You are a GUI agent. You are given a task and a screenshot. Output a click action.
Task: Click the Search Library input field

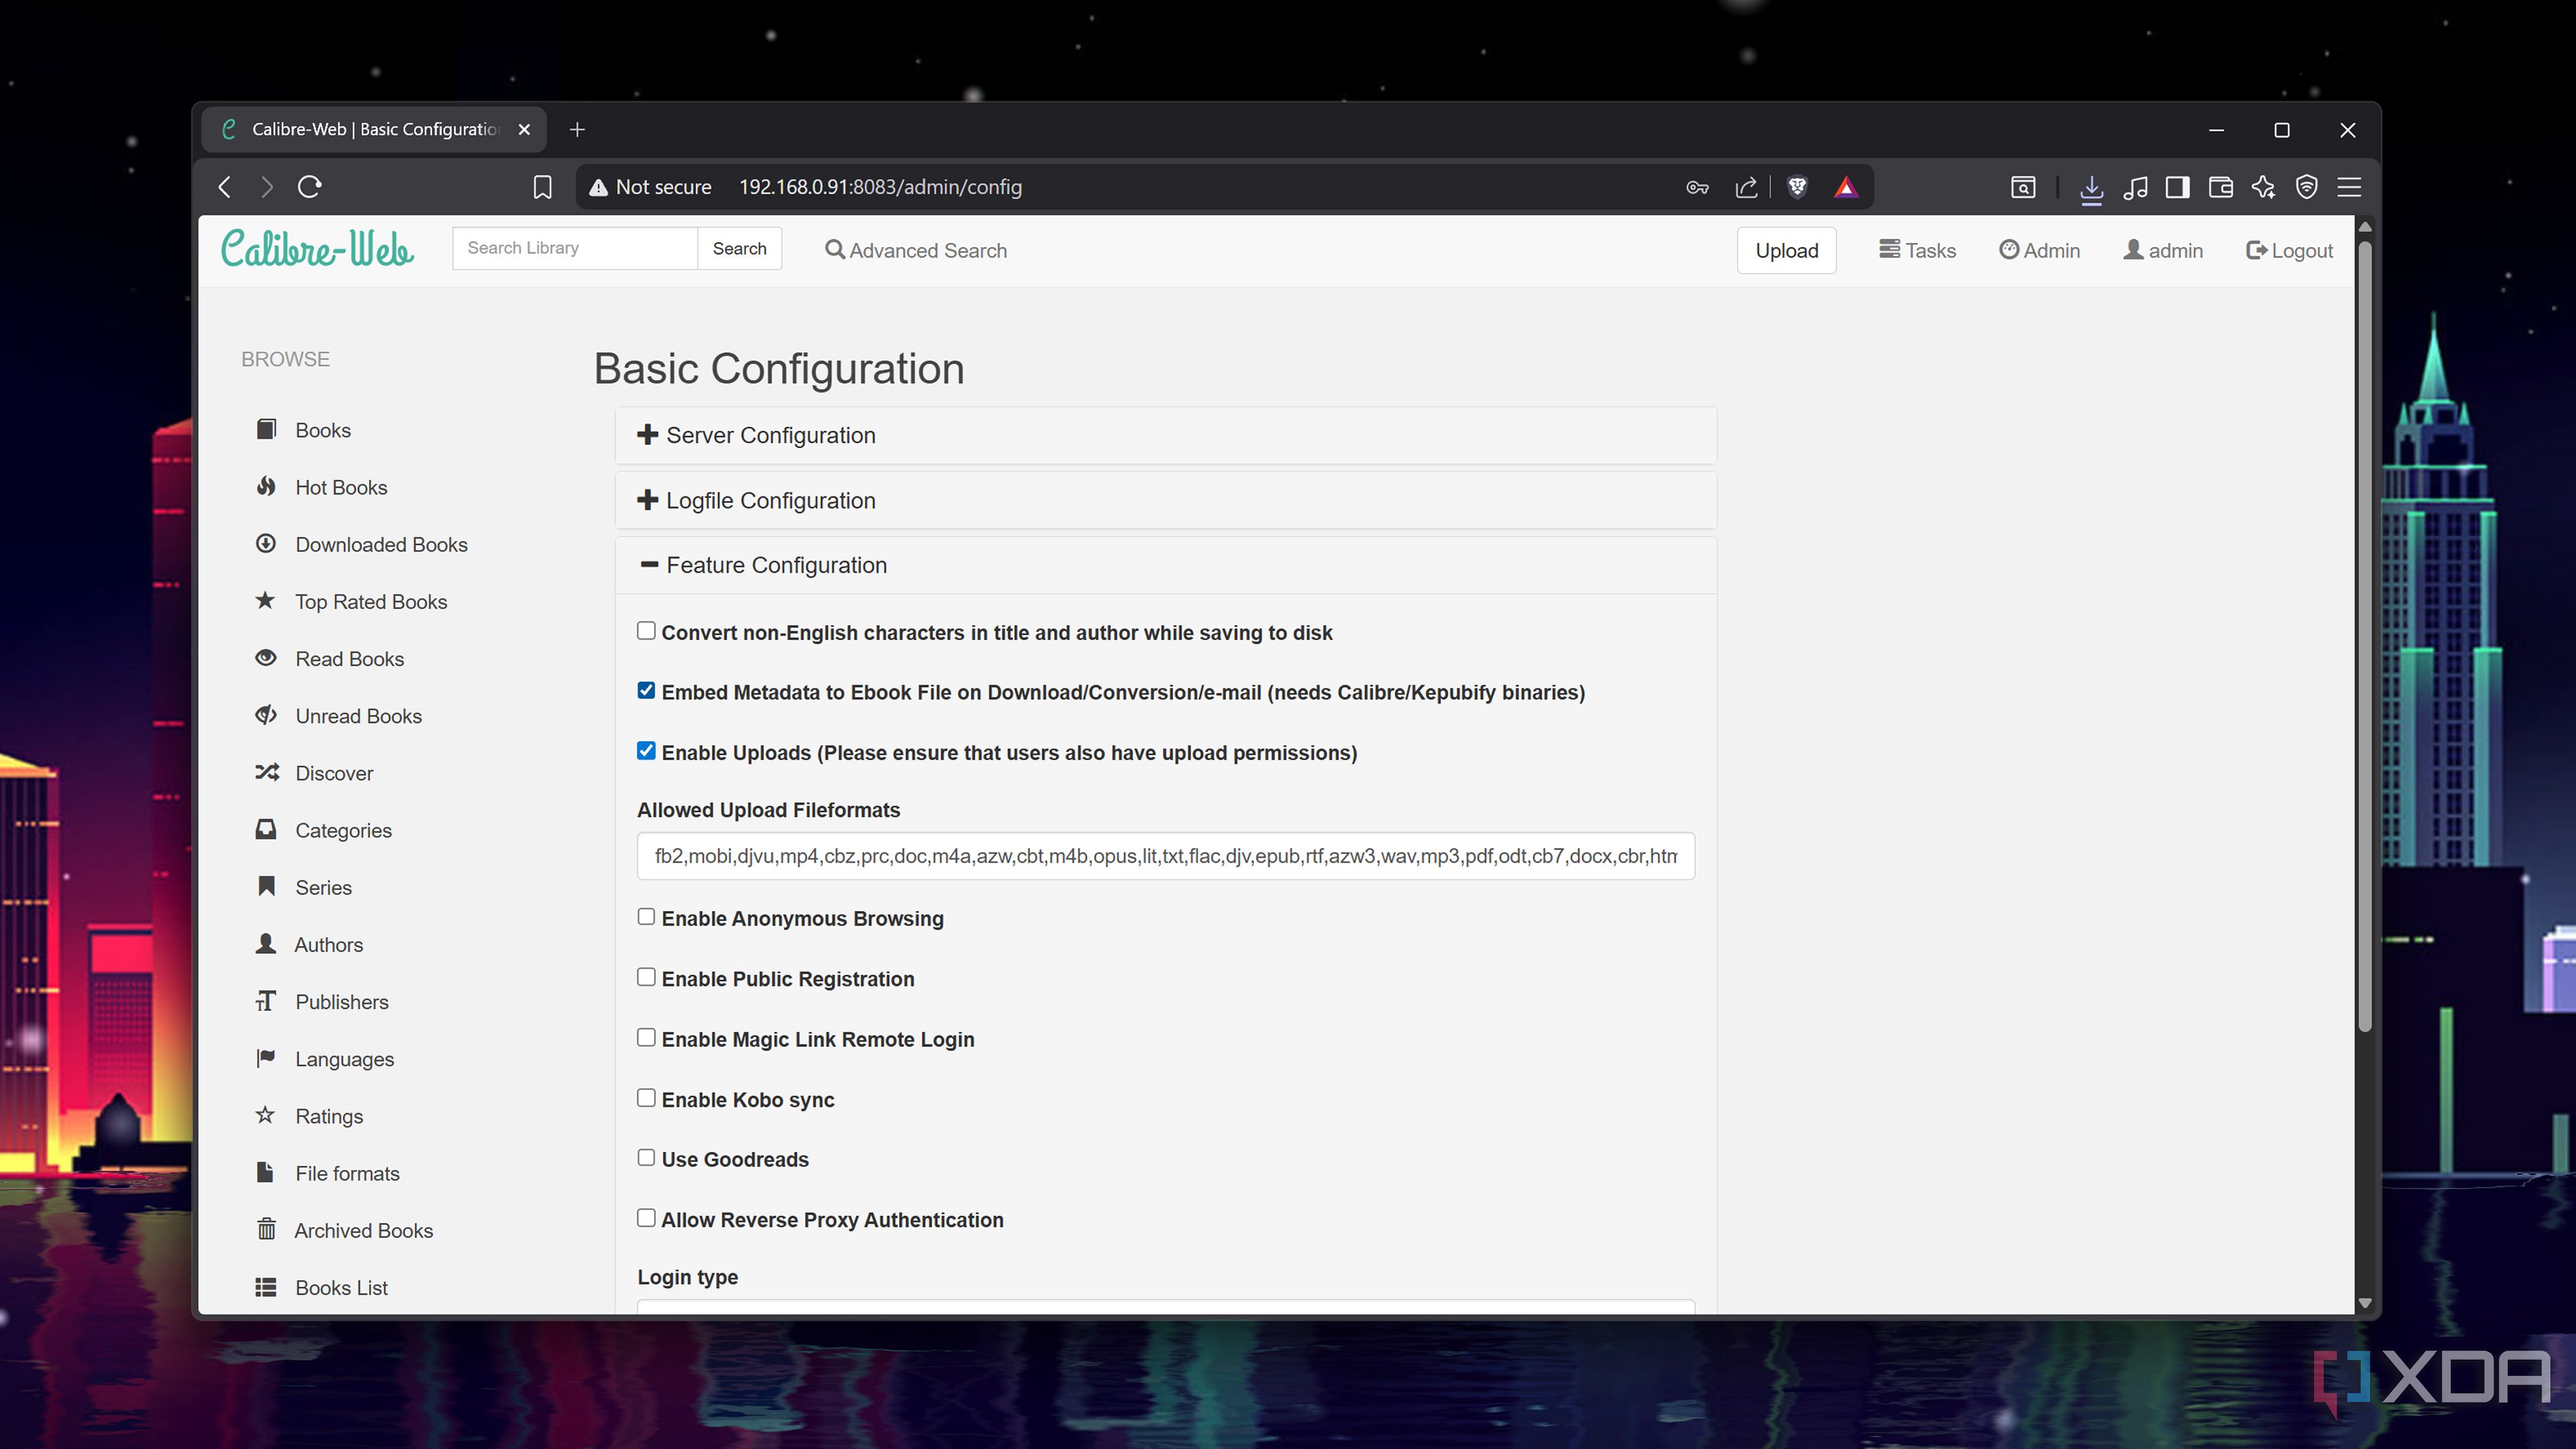[575, 248]
